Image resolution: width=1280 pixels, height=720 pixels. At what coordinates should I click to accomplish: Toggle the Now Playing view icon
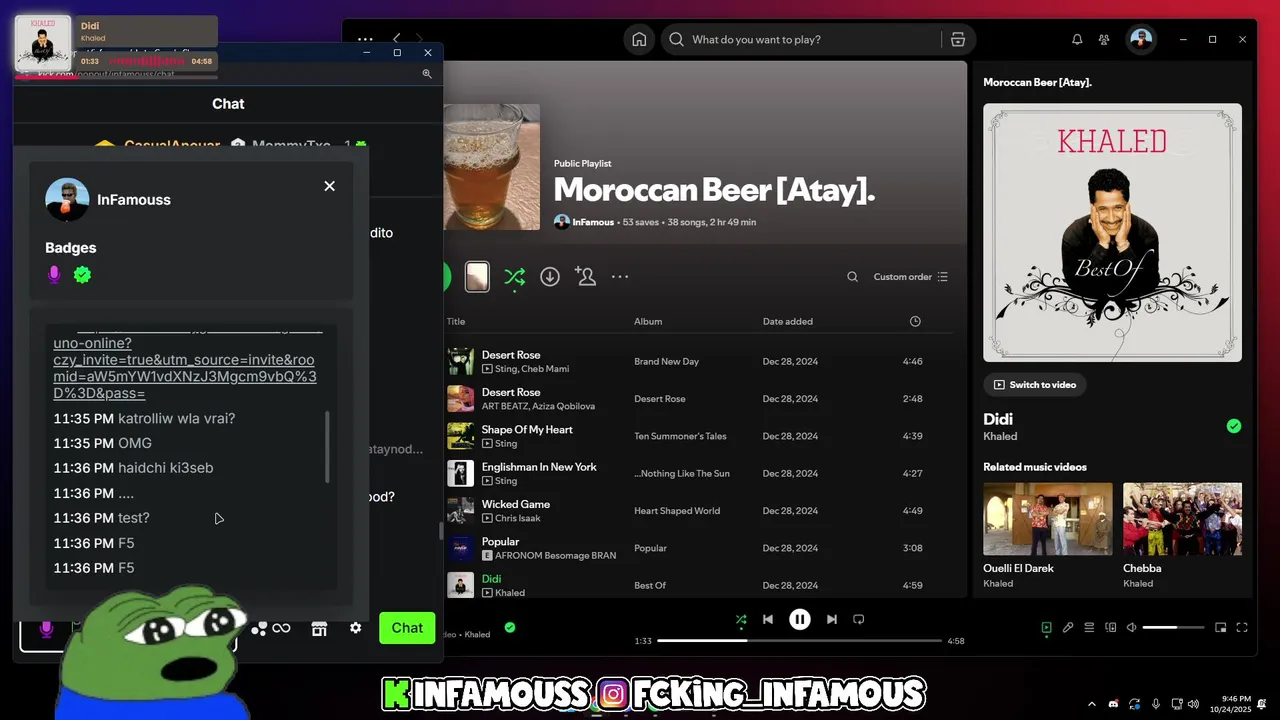coord(1046,628)
